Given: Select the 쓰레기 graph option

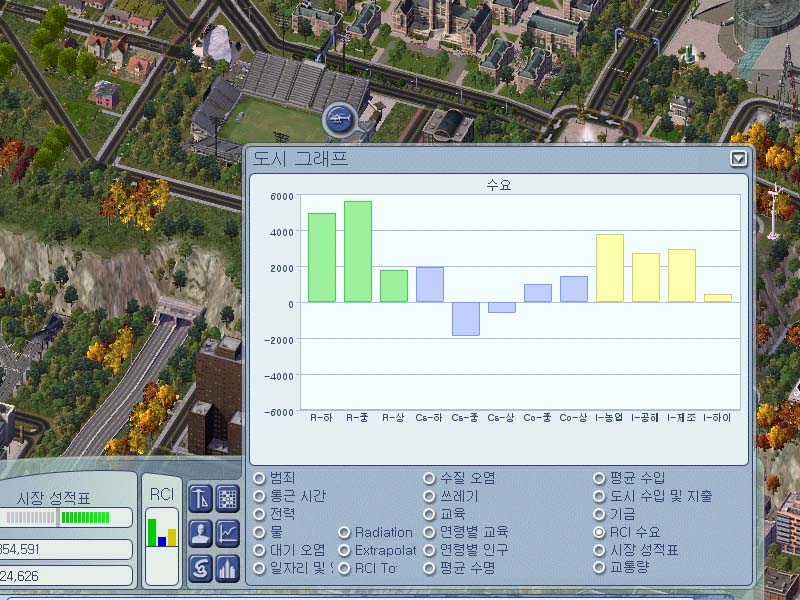Looking at the screenshot, I should click(x=429, y=496).
